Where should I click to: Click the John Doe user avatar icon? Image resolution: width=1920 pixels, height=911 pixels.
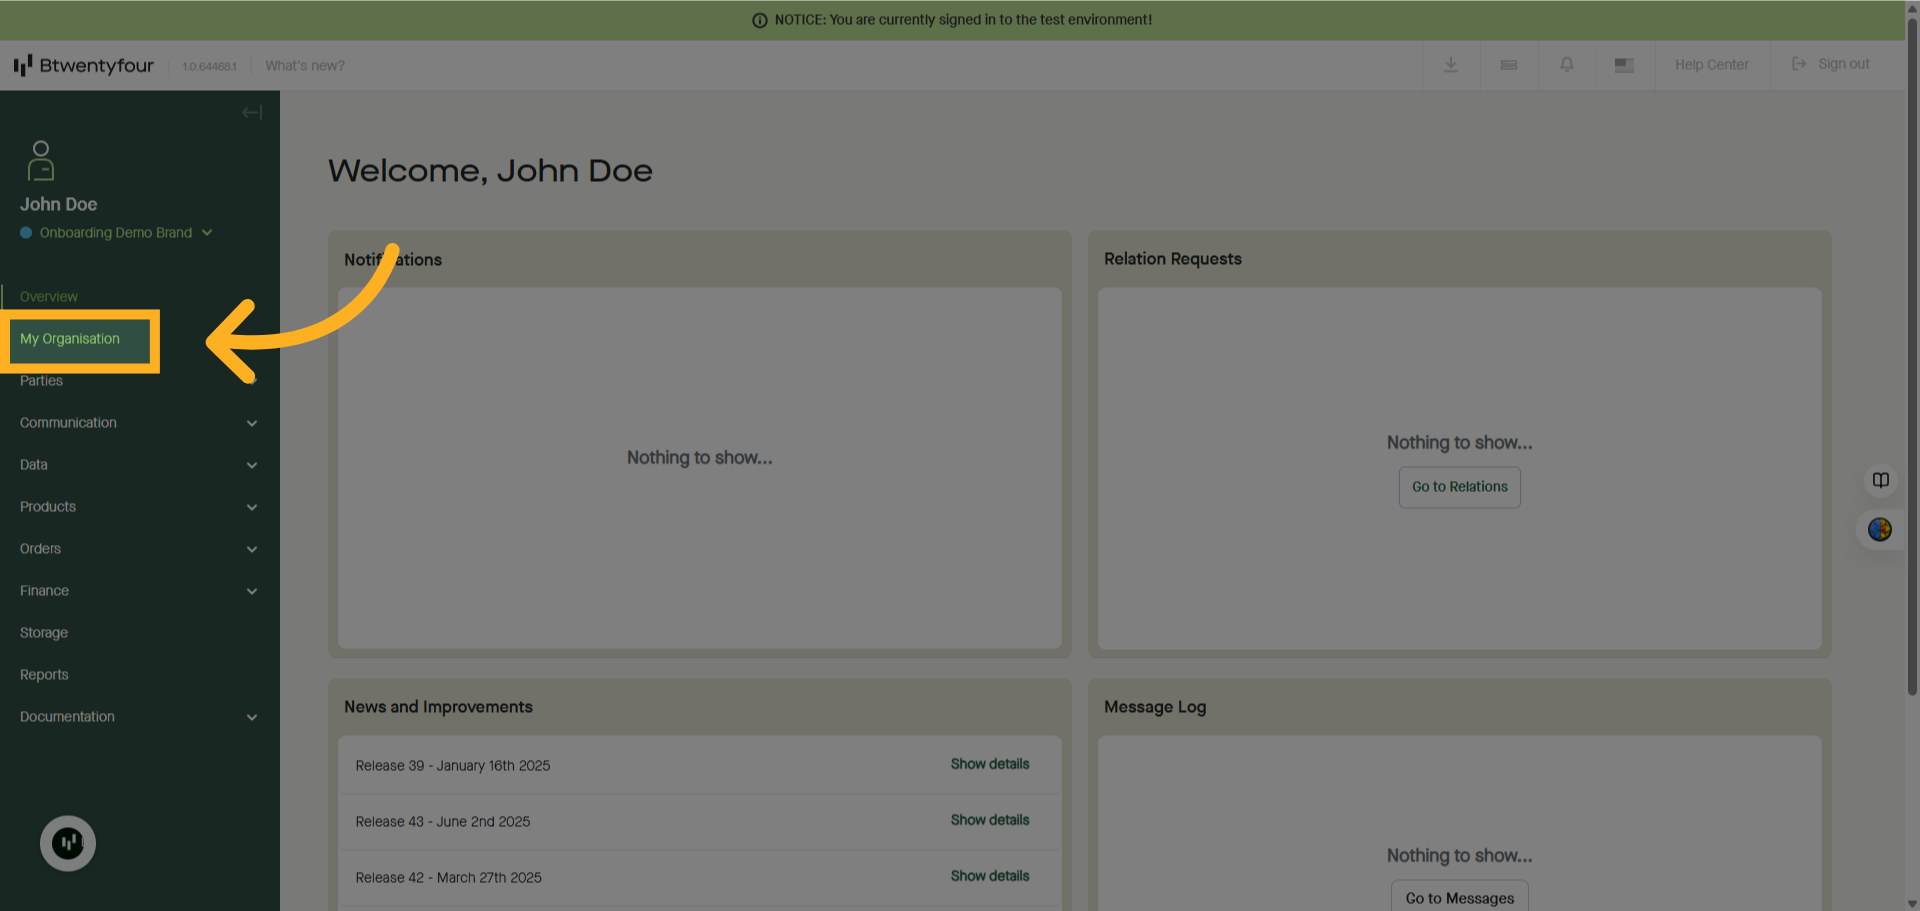41,160
